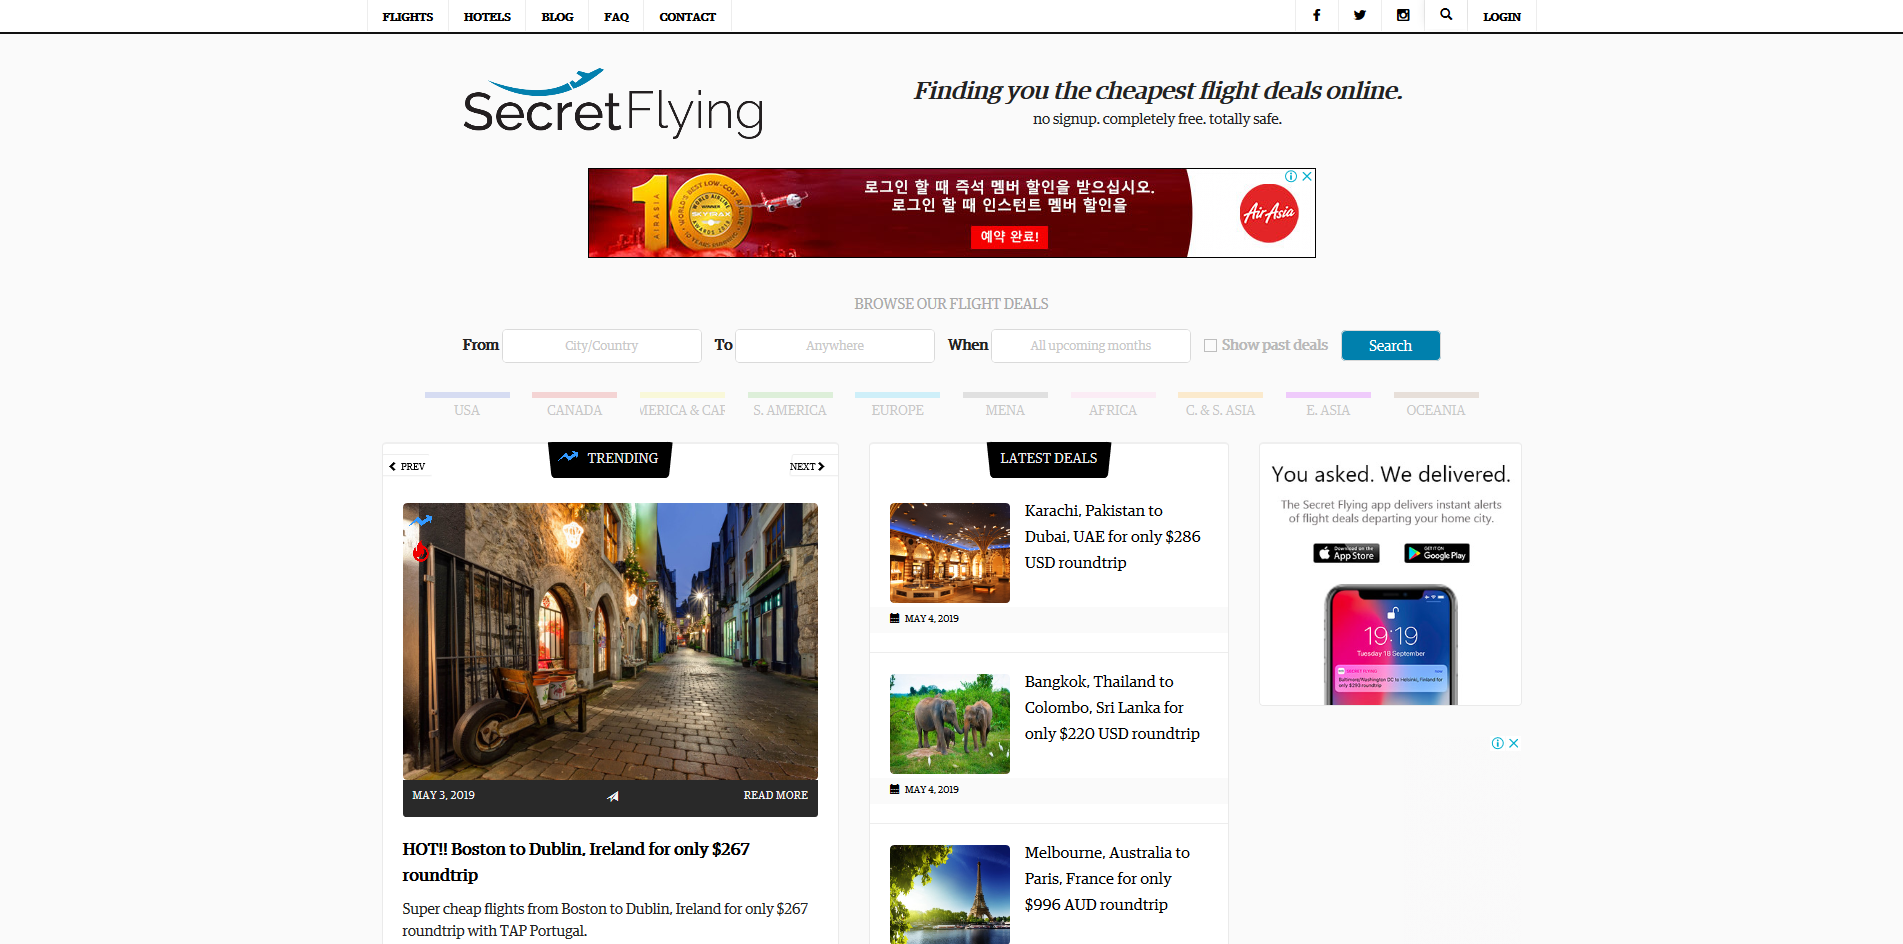The image size is (1903, 944).
Task: Open the CONTACT menu item
Action: 688,16
